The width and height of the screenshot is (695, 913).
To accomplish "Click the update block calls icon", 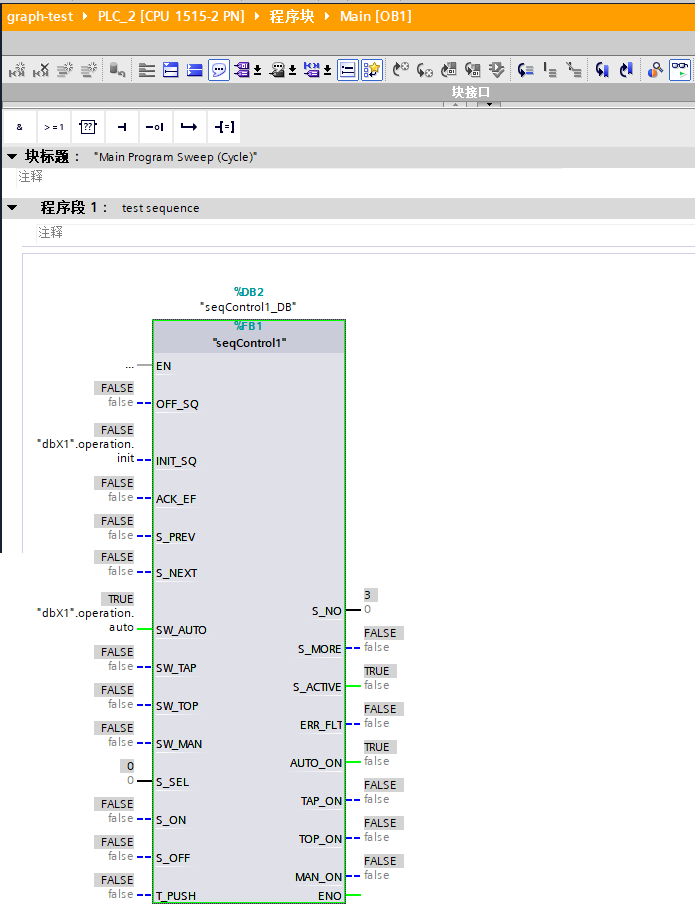I will 448,70.
